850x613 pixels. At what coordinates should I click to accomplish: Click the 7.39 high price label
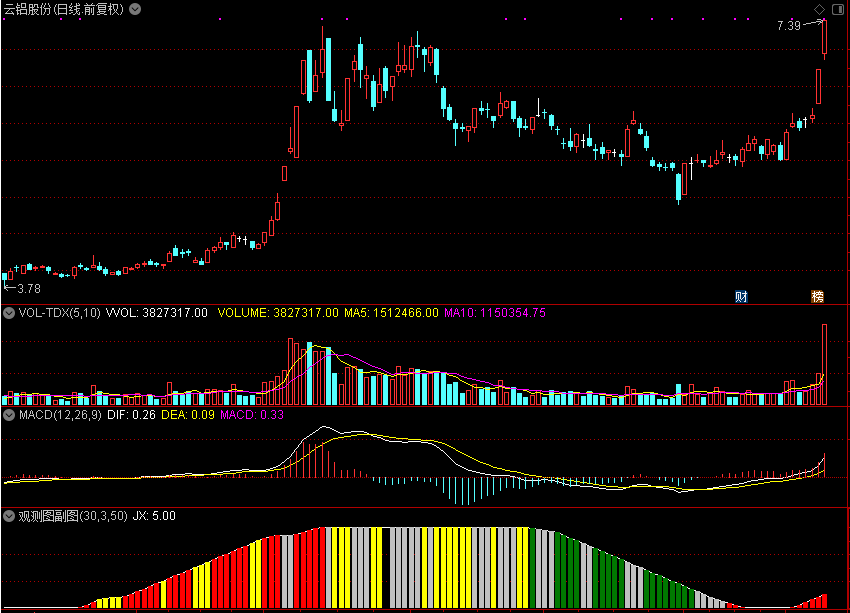point(789,25)
